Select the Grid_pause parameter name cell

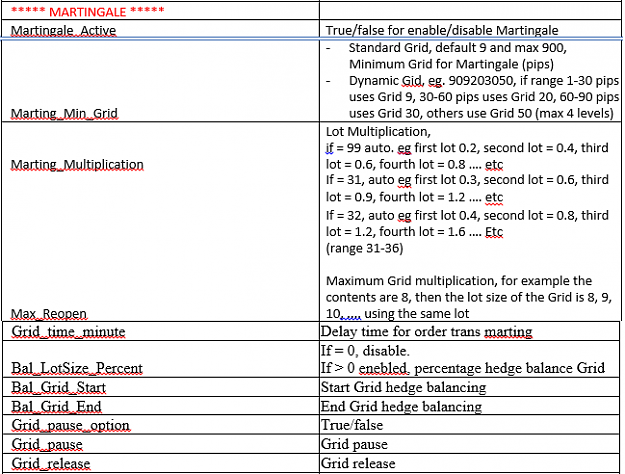[161, 444]
